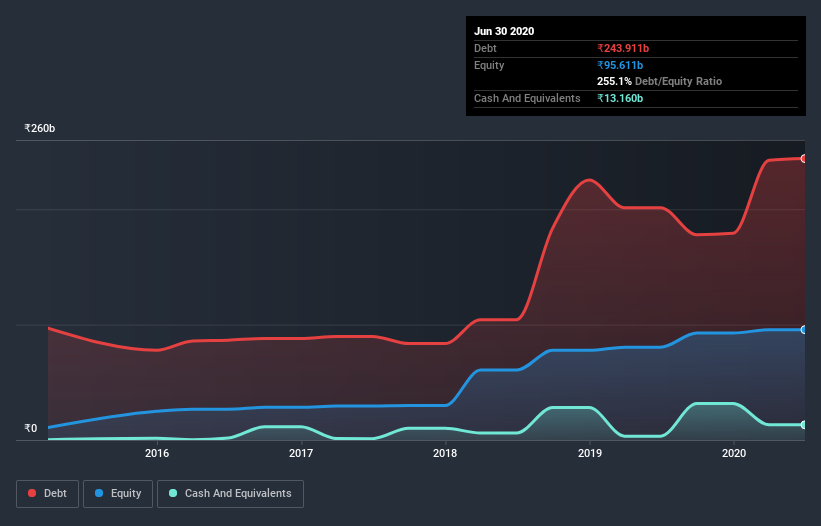Image resolution: width=821 pixels, height=526 pixels.
Task: Click the blue Equity legend dot
Action: (x=99, y=493)
